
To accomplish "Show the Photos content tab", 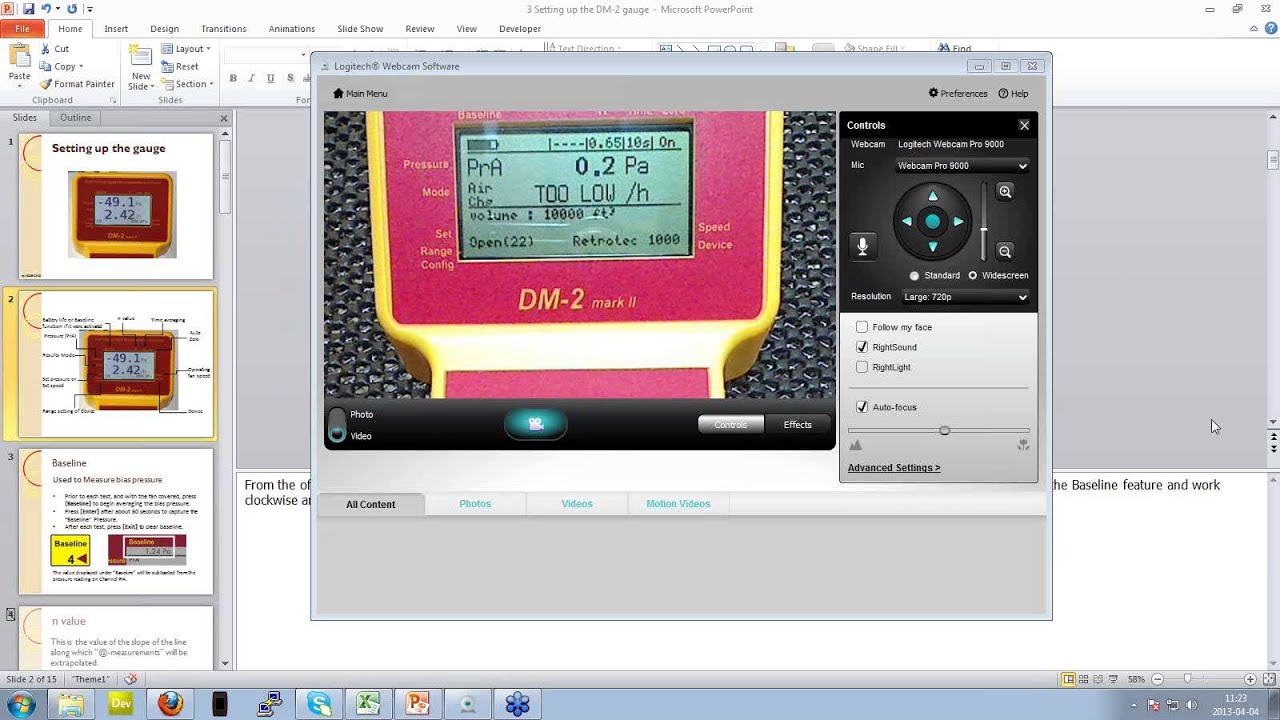I will click(475, 504).
